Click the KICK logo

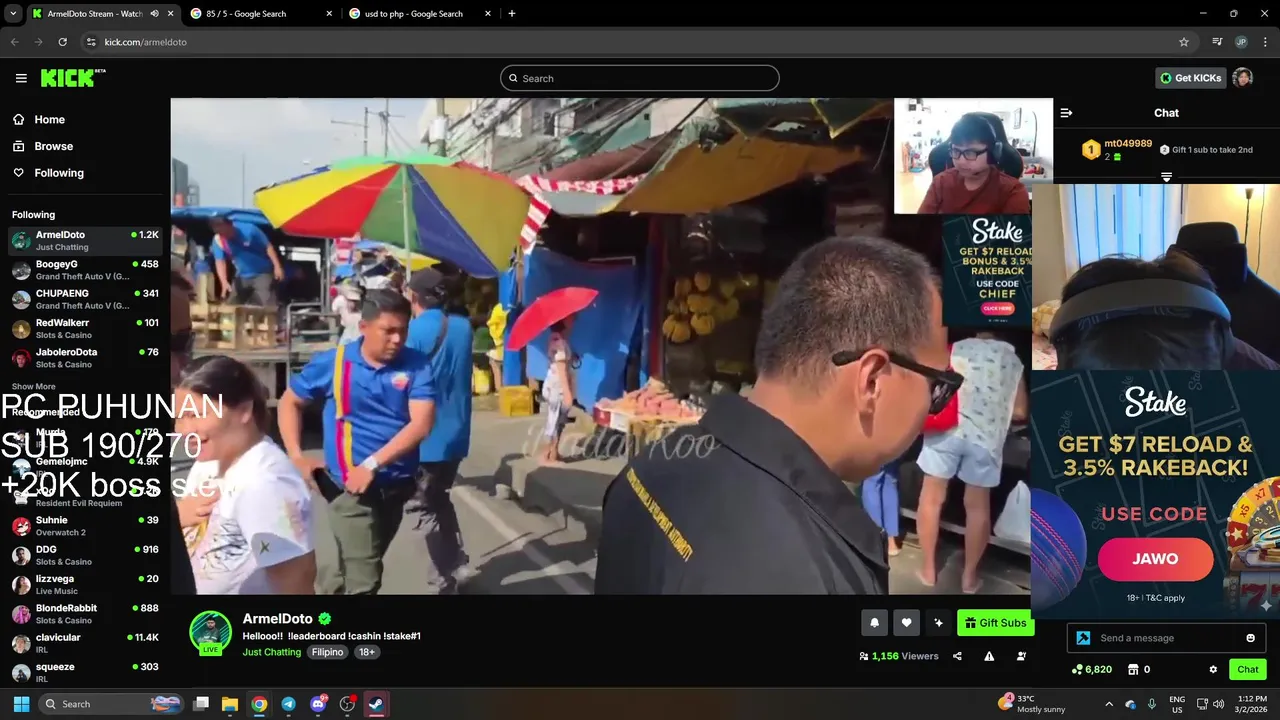pyautogui.click(x=72, y=78)
